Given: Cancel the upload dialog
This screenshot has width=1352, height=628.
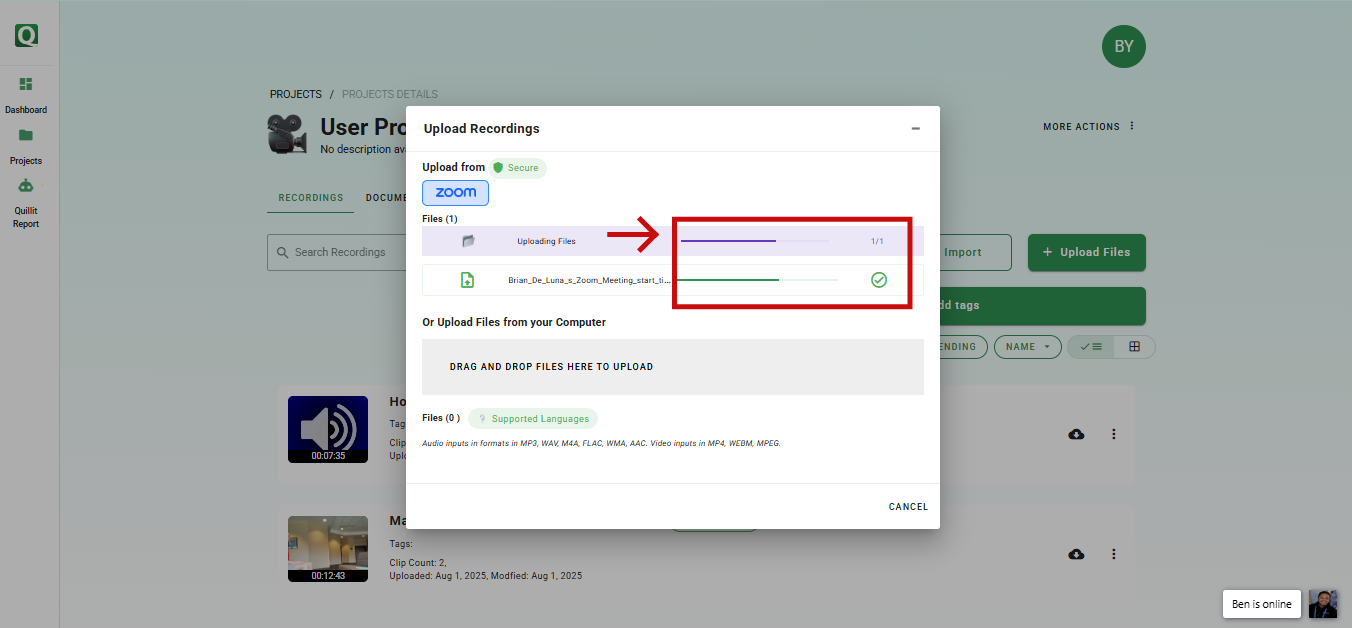Looking at the screenshot, I should click(x=908, y=507).
